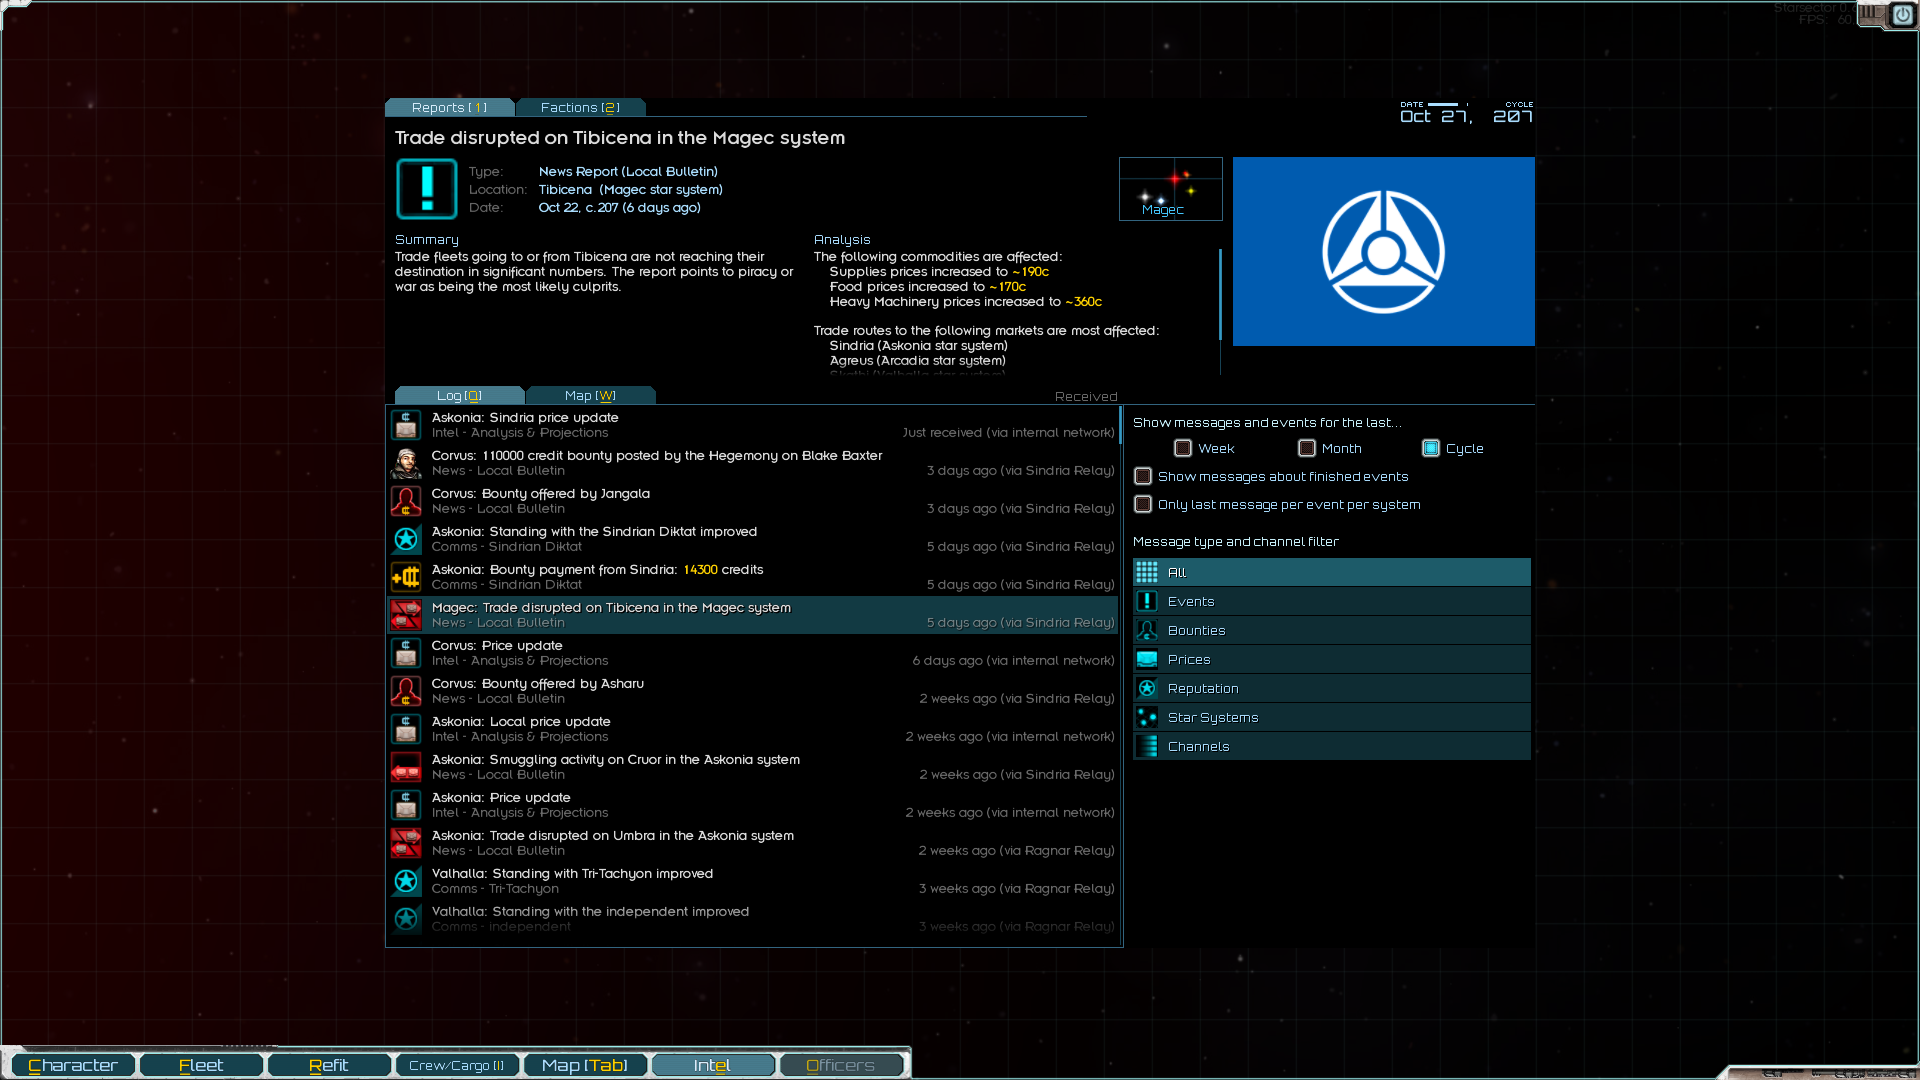This screenshot has width=1920, height=1080.
Task: Click the Cruor smuggling activity icon
Action: pyautogui.click(x=406, y=767)
